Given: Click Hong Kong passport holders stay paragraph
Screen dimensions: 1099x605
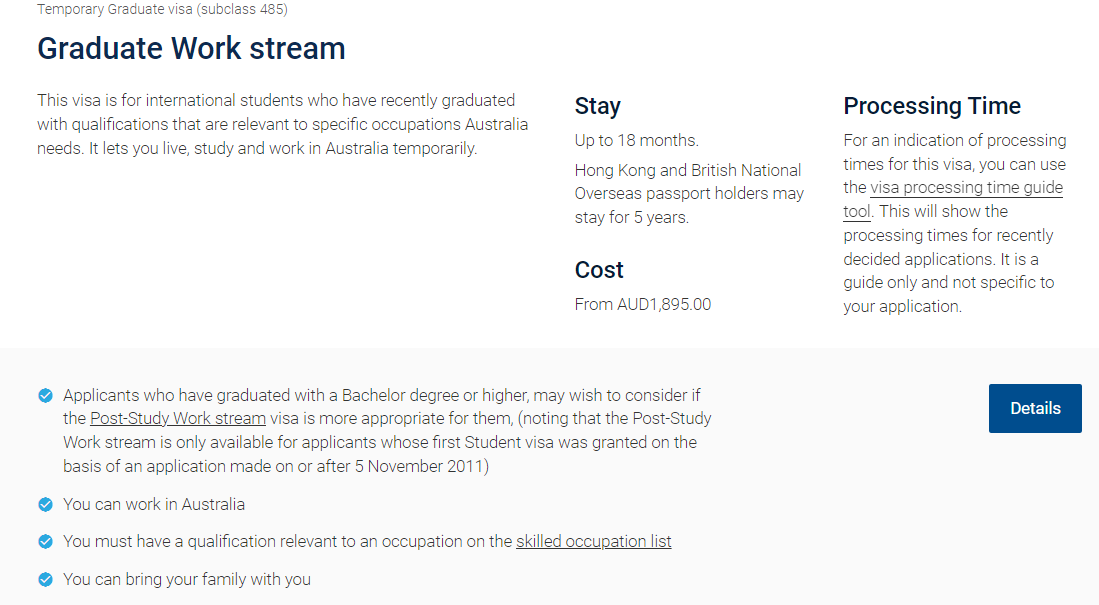Looking at the screenshot, I should click(689, 194).
